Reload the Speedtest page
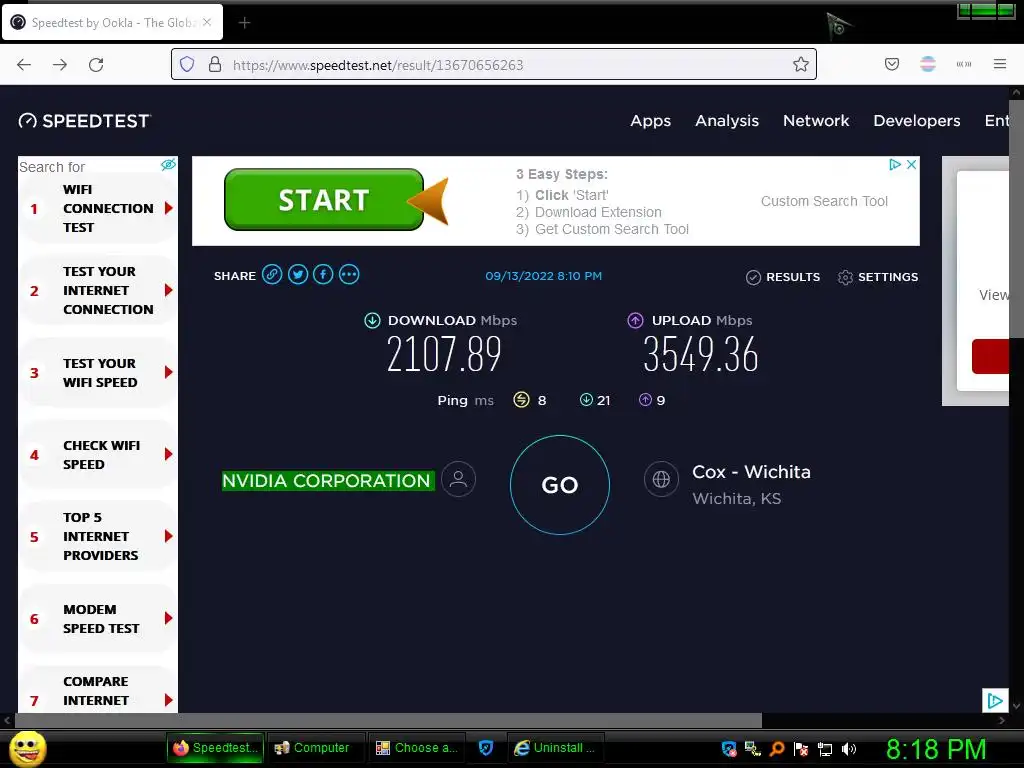The height and width of the screenshot is (768, 1024). 96,65
